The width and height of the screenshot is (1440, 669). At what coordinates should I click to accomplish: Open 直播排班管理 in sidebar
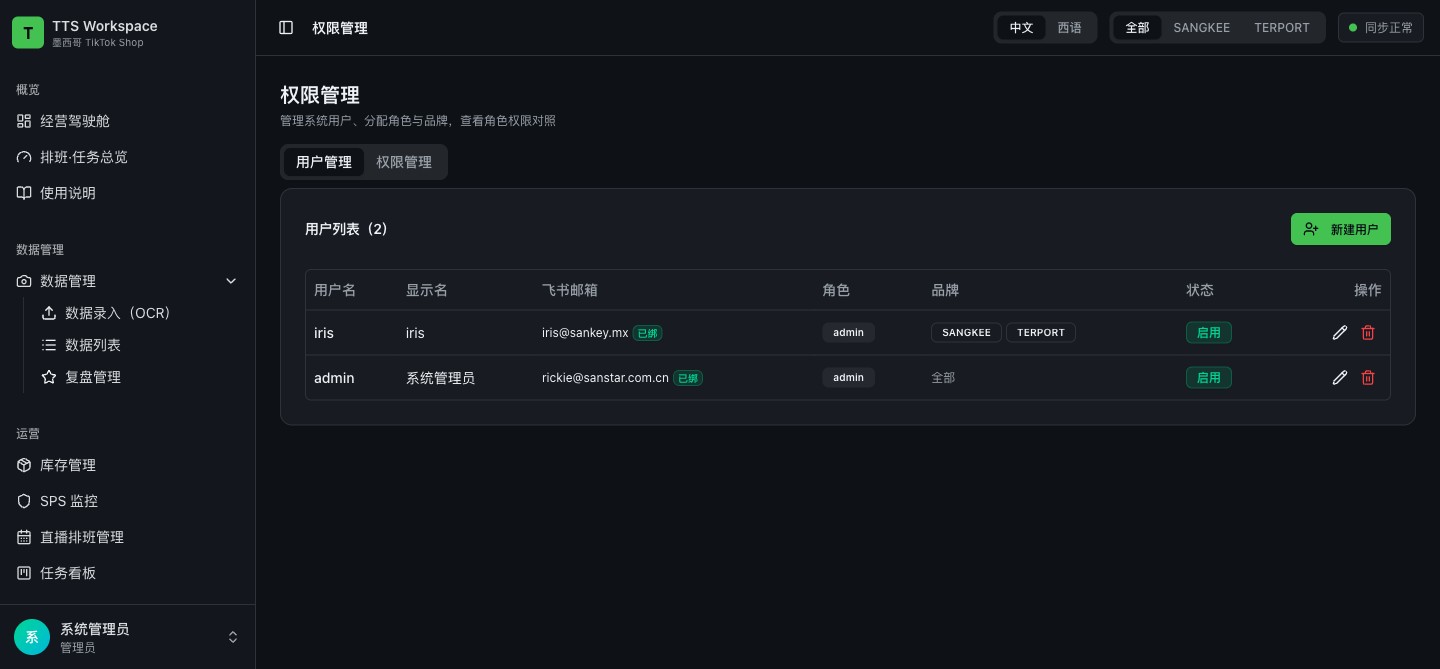[x=128, y=537]
